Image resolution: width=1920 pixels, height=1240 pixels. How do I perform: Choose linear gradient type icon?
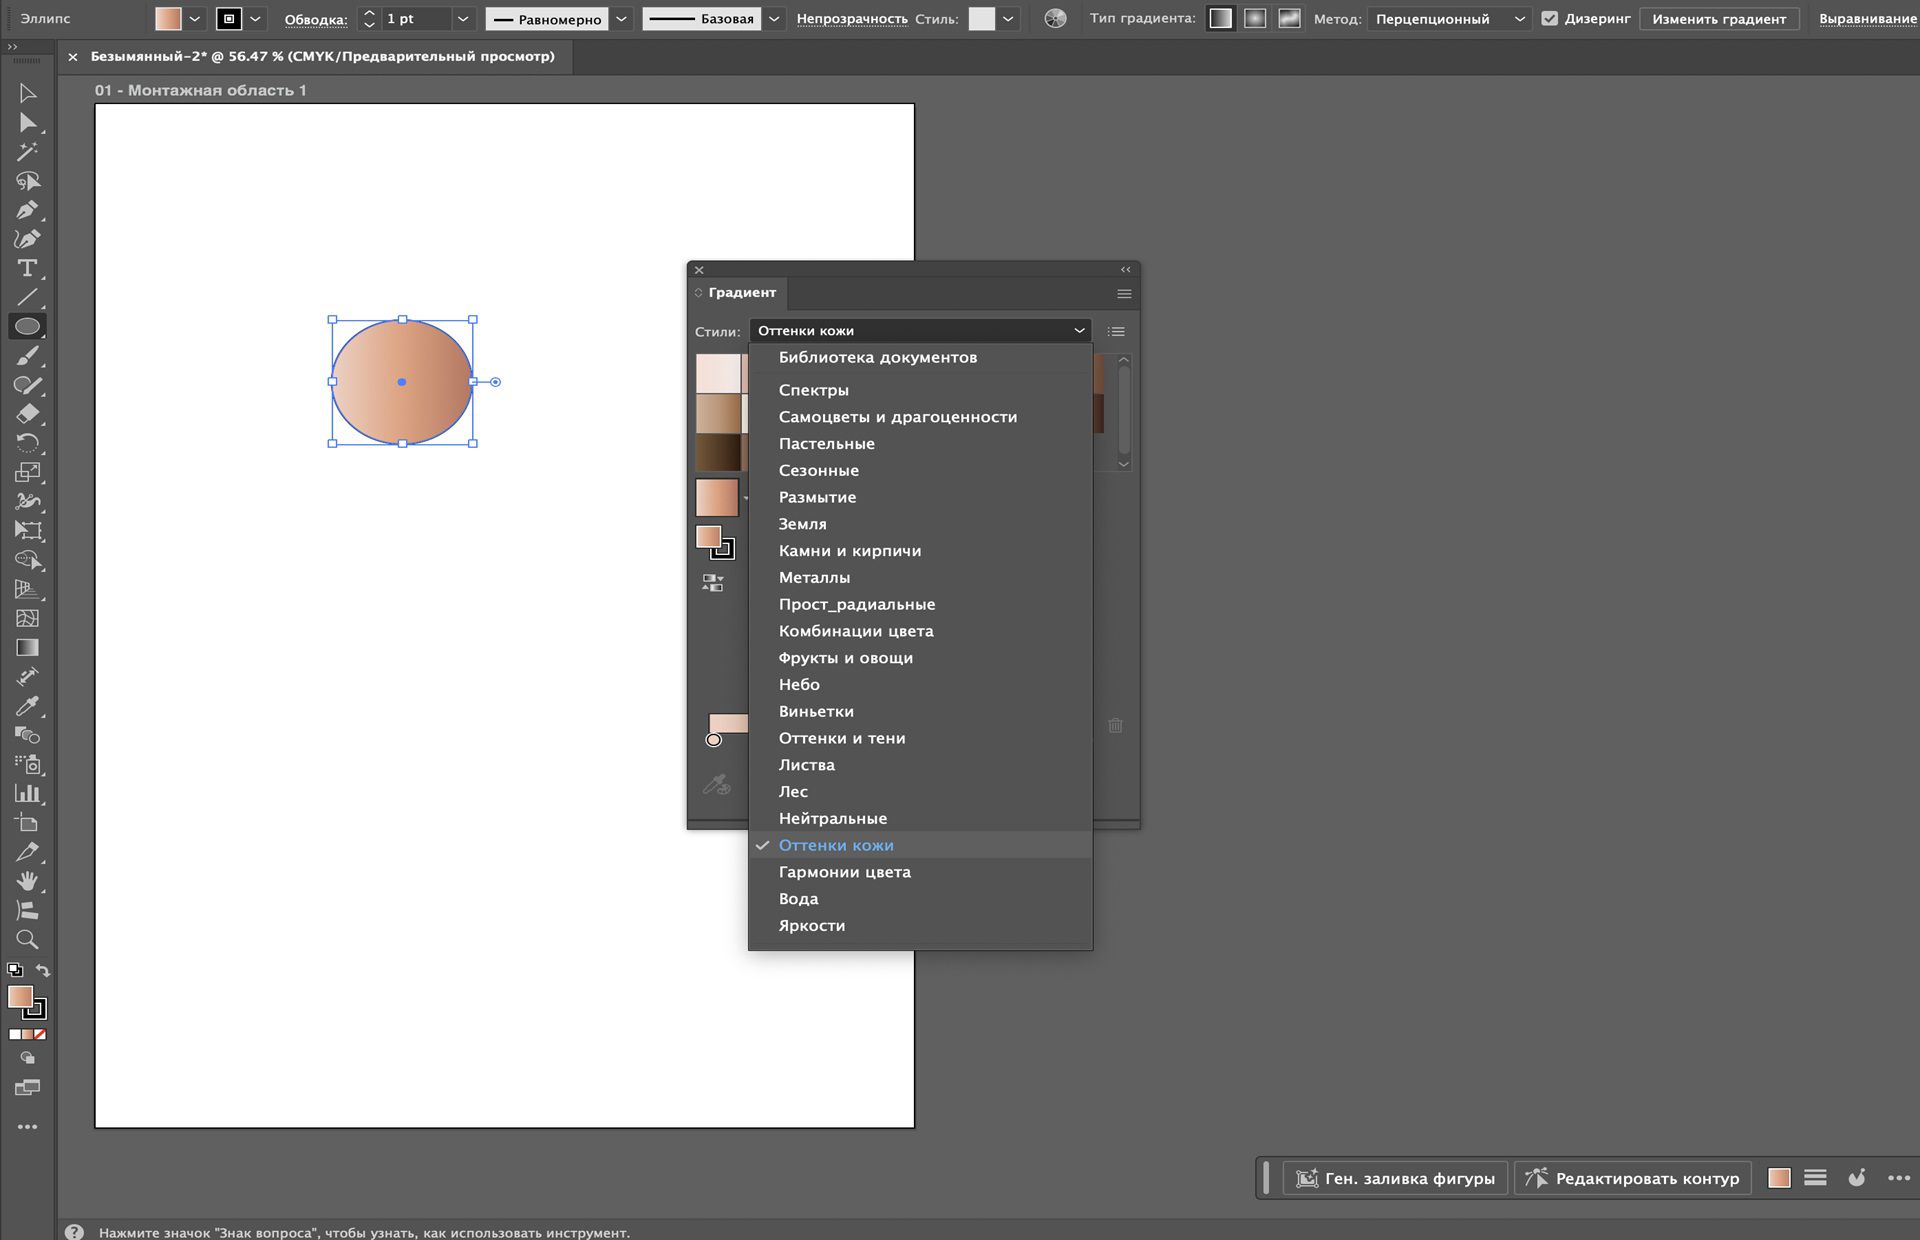coord(1220,18)
